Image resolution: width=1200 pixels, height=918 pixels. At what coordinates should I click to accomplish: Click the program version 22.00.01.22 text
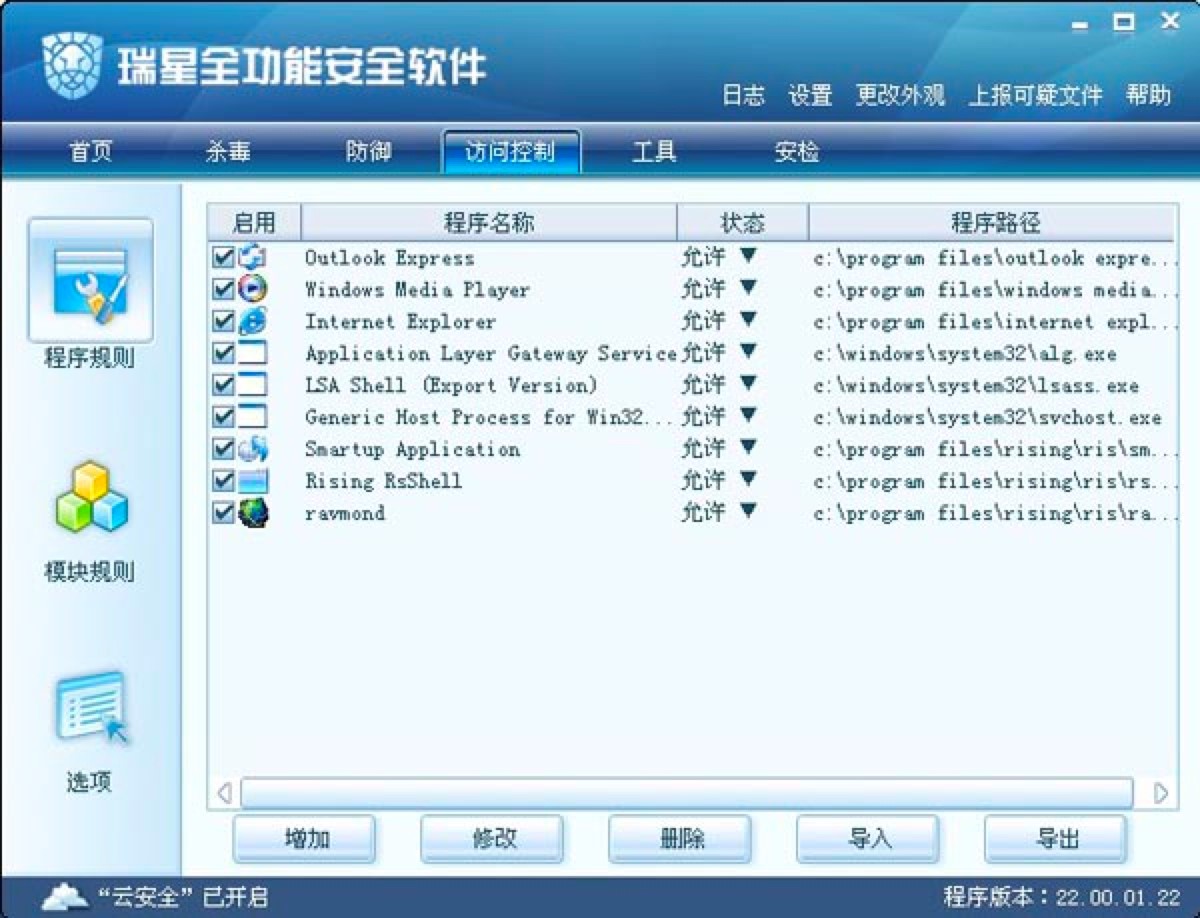[1062, 896]
